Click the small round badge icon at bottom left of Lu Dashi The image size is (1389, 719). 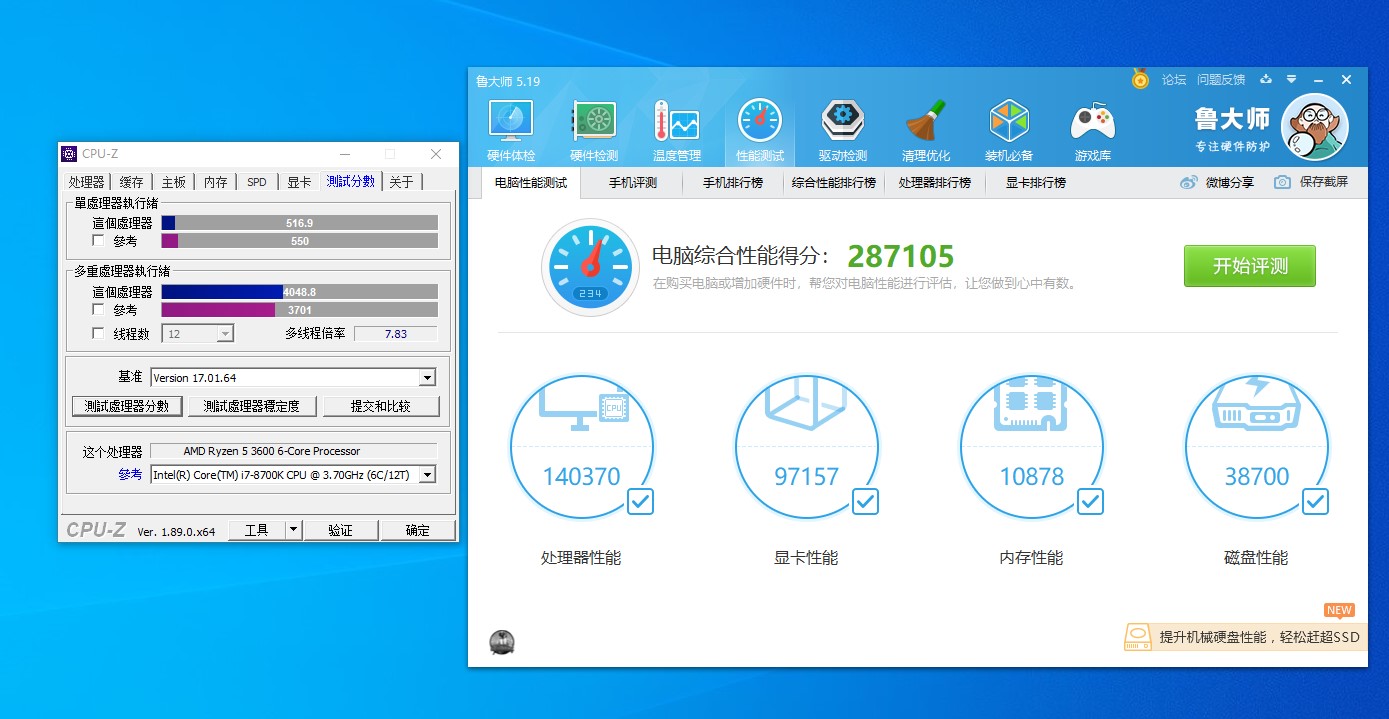click(x=502, y=643)
